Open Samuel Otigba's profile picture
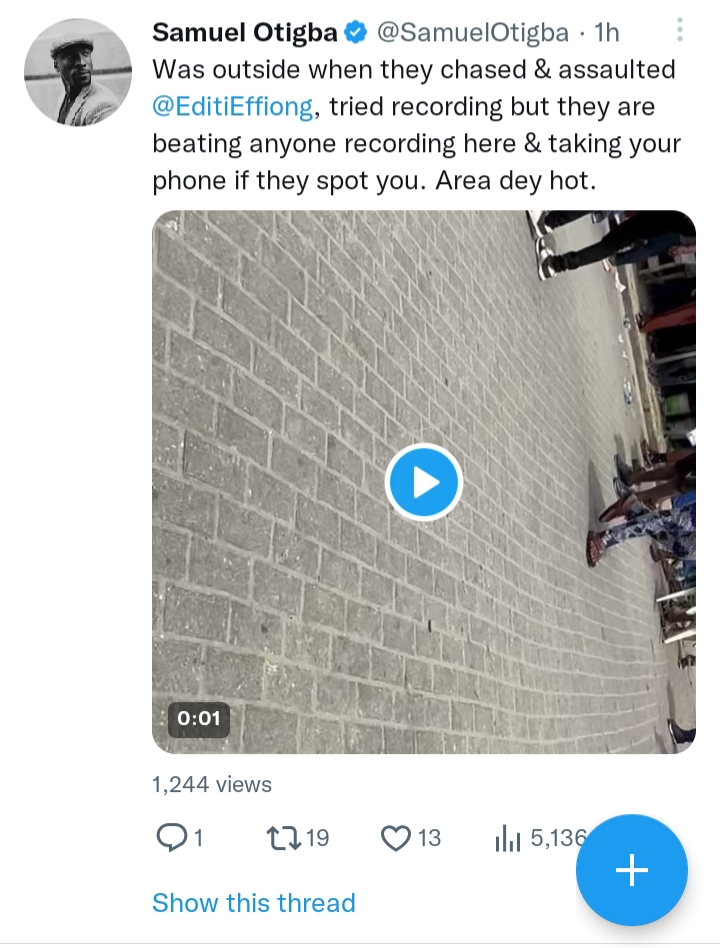The width and height of the screenshot is (720, 948). click(77, 72)
